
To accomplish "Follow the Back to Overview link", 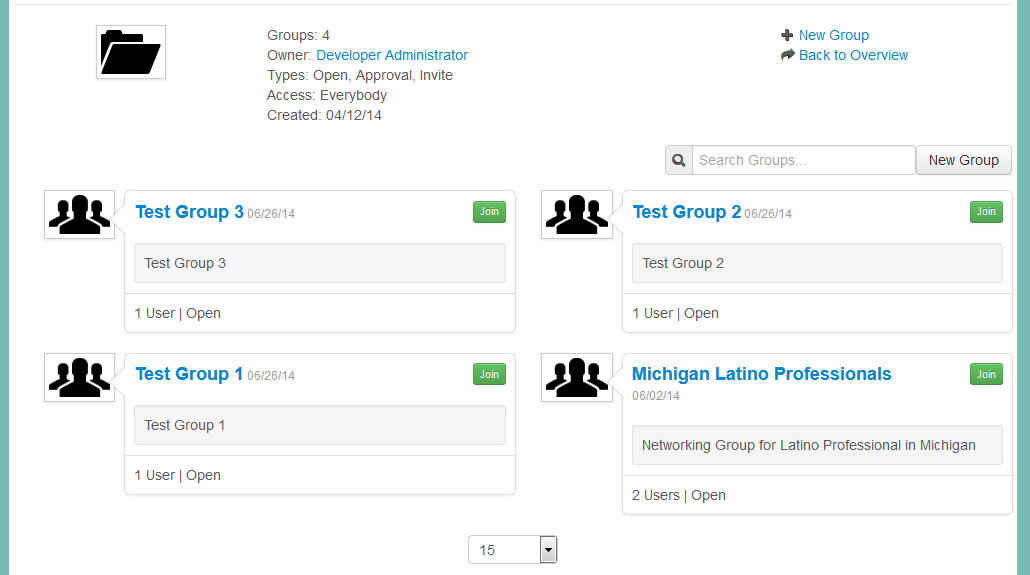I will point(853,55).
